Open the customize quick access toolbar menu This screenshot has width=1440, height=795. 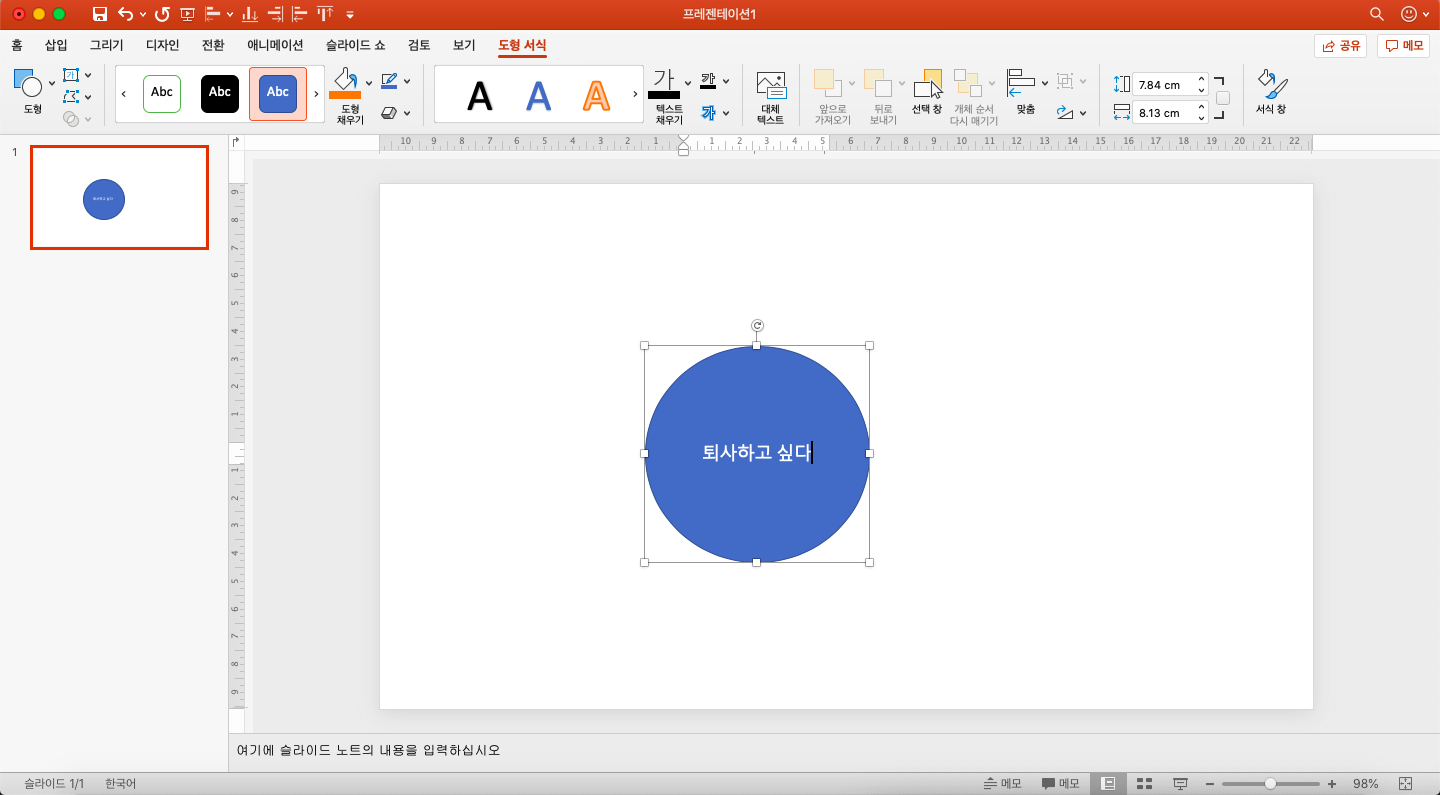click(349, 15)
